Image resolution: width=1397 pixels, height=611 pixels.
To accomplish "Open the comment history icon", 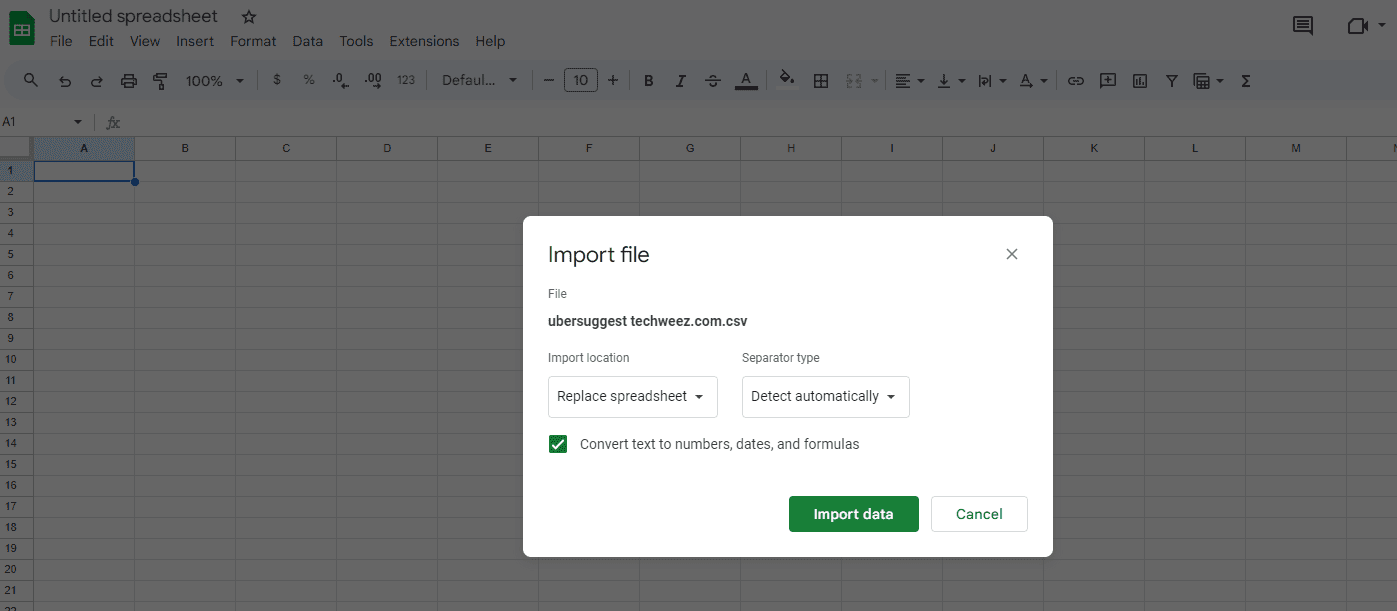I will tap(1303, 26).
